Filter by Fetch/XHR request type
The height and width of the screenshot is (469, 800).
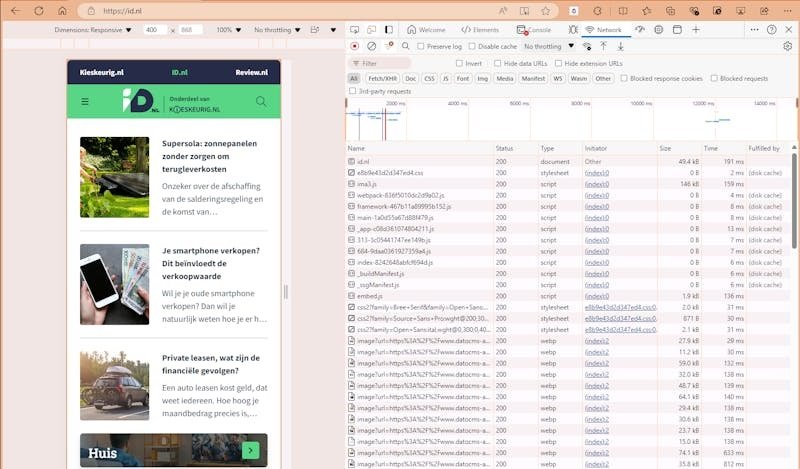[x=383, y=79]
